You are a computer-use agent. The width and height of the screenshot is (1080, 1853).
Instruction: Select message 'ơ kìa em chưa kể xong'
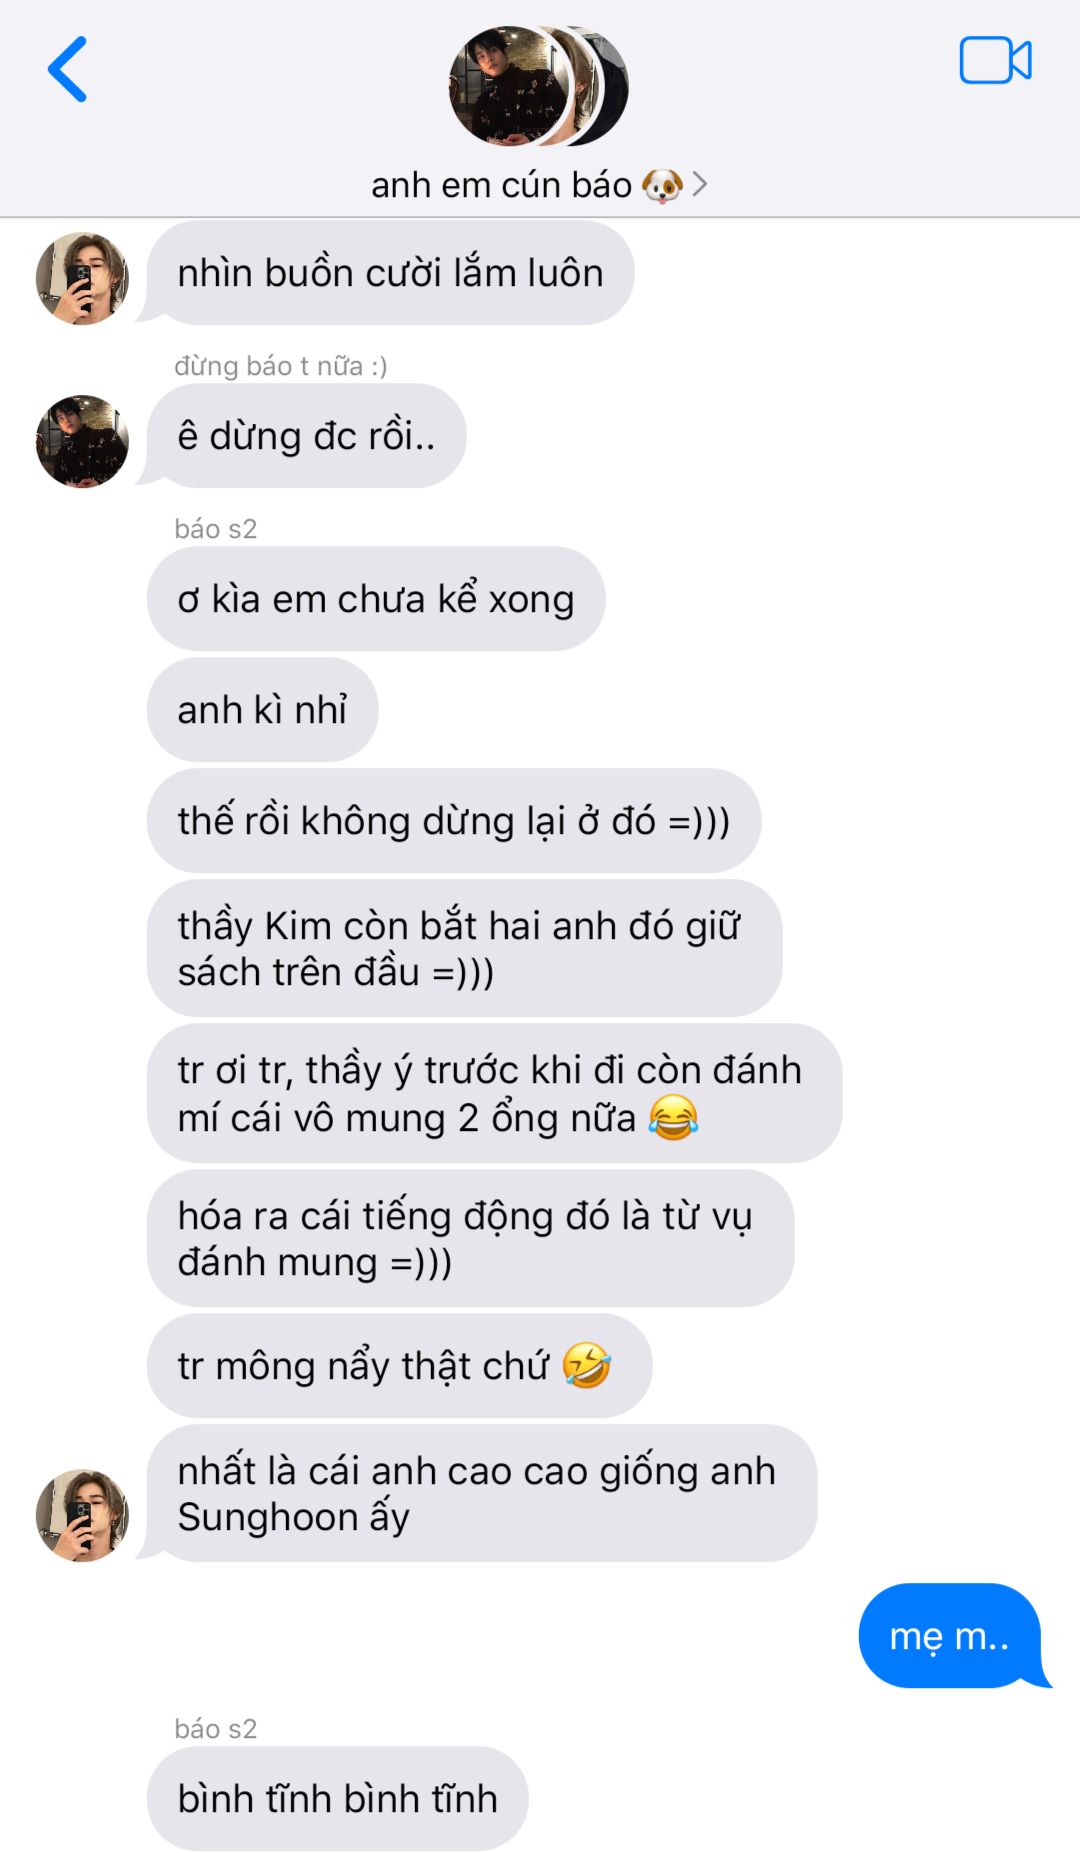(376, 599)
